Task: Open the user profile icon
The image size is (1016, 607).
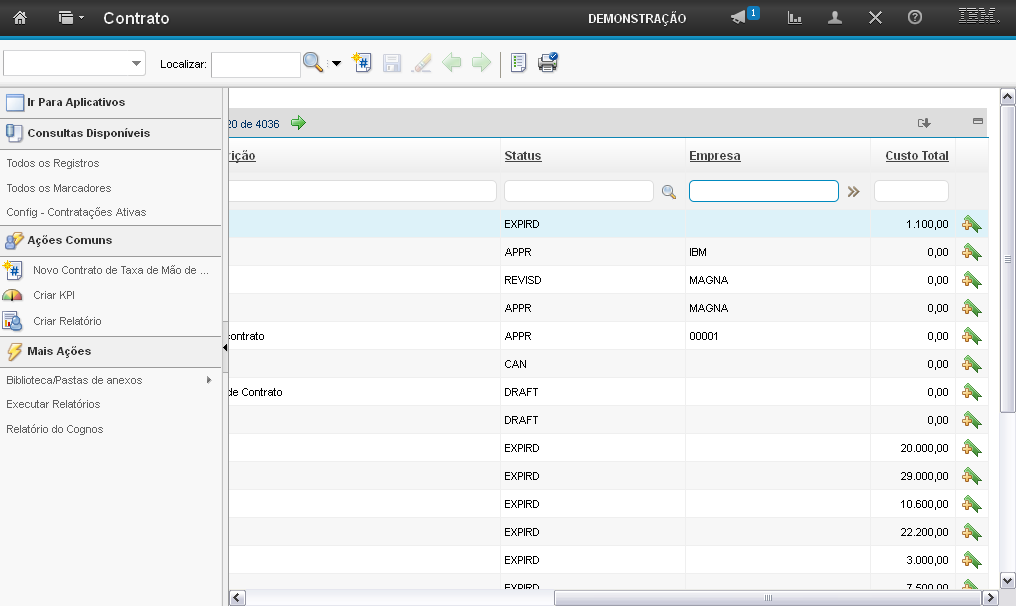Action: tap(835, 18)
